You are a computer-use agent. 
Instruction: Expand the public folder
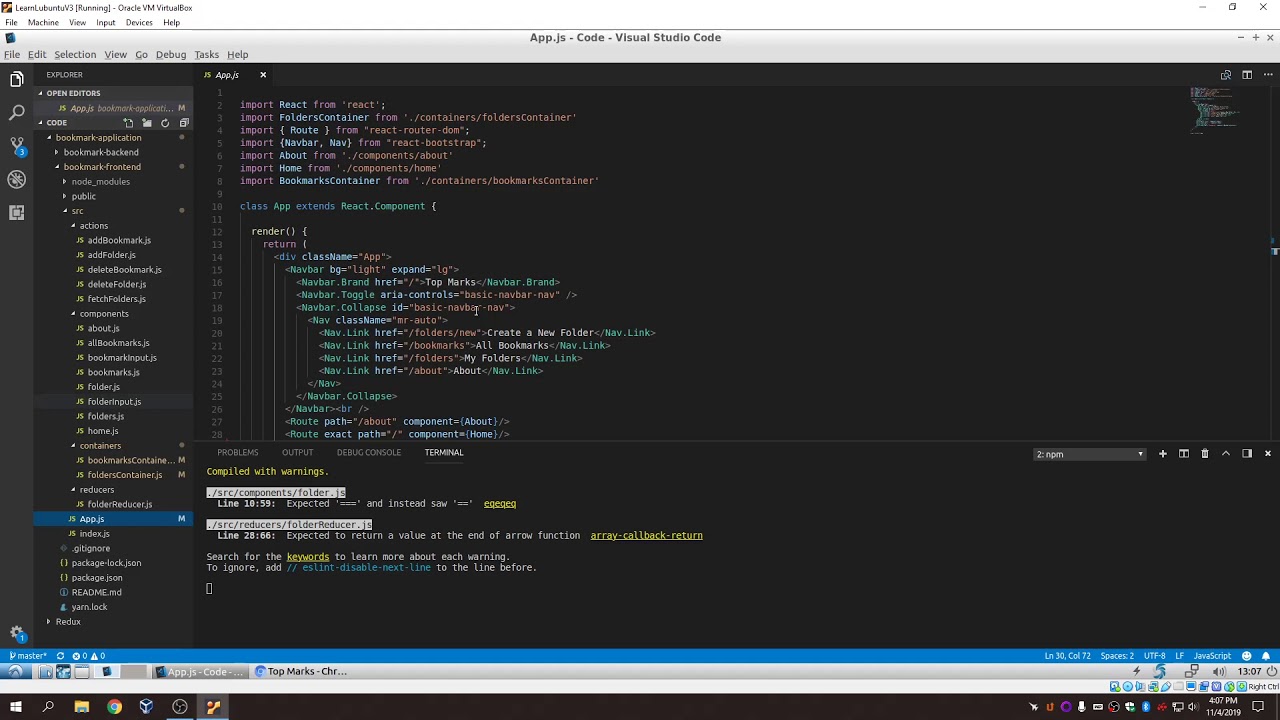(83, 196)
